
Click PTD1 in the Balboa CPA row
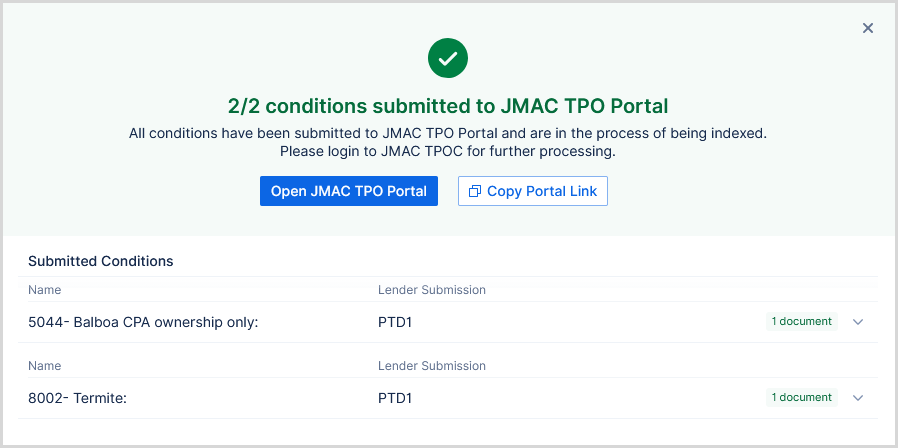[395, 322]
